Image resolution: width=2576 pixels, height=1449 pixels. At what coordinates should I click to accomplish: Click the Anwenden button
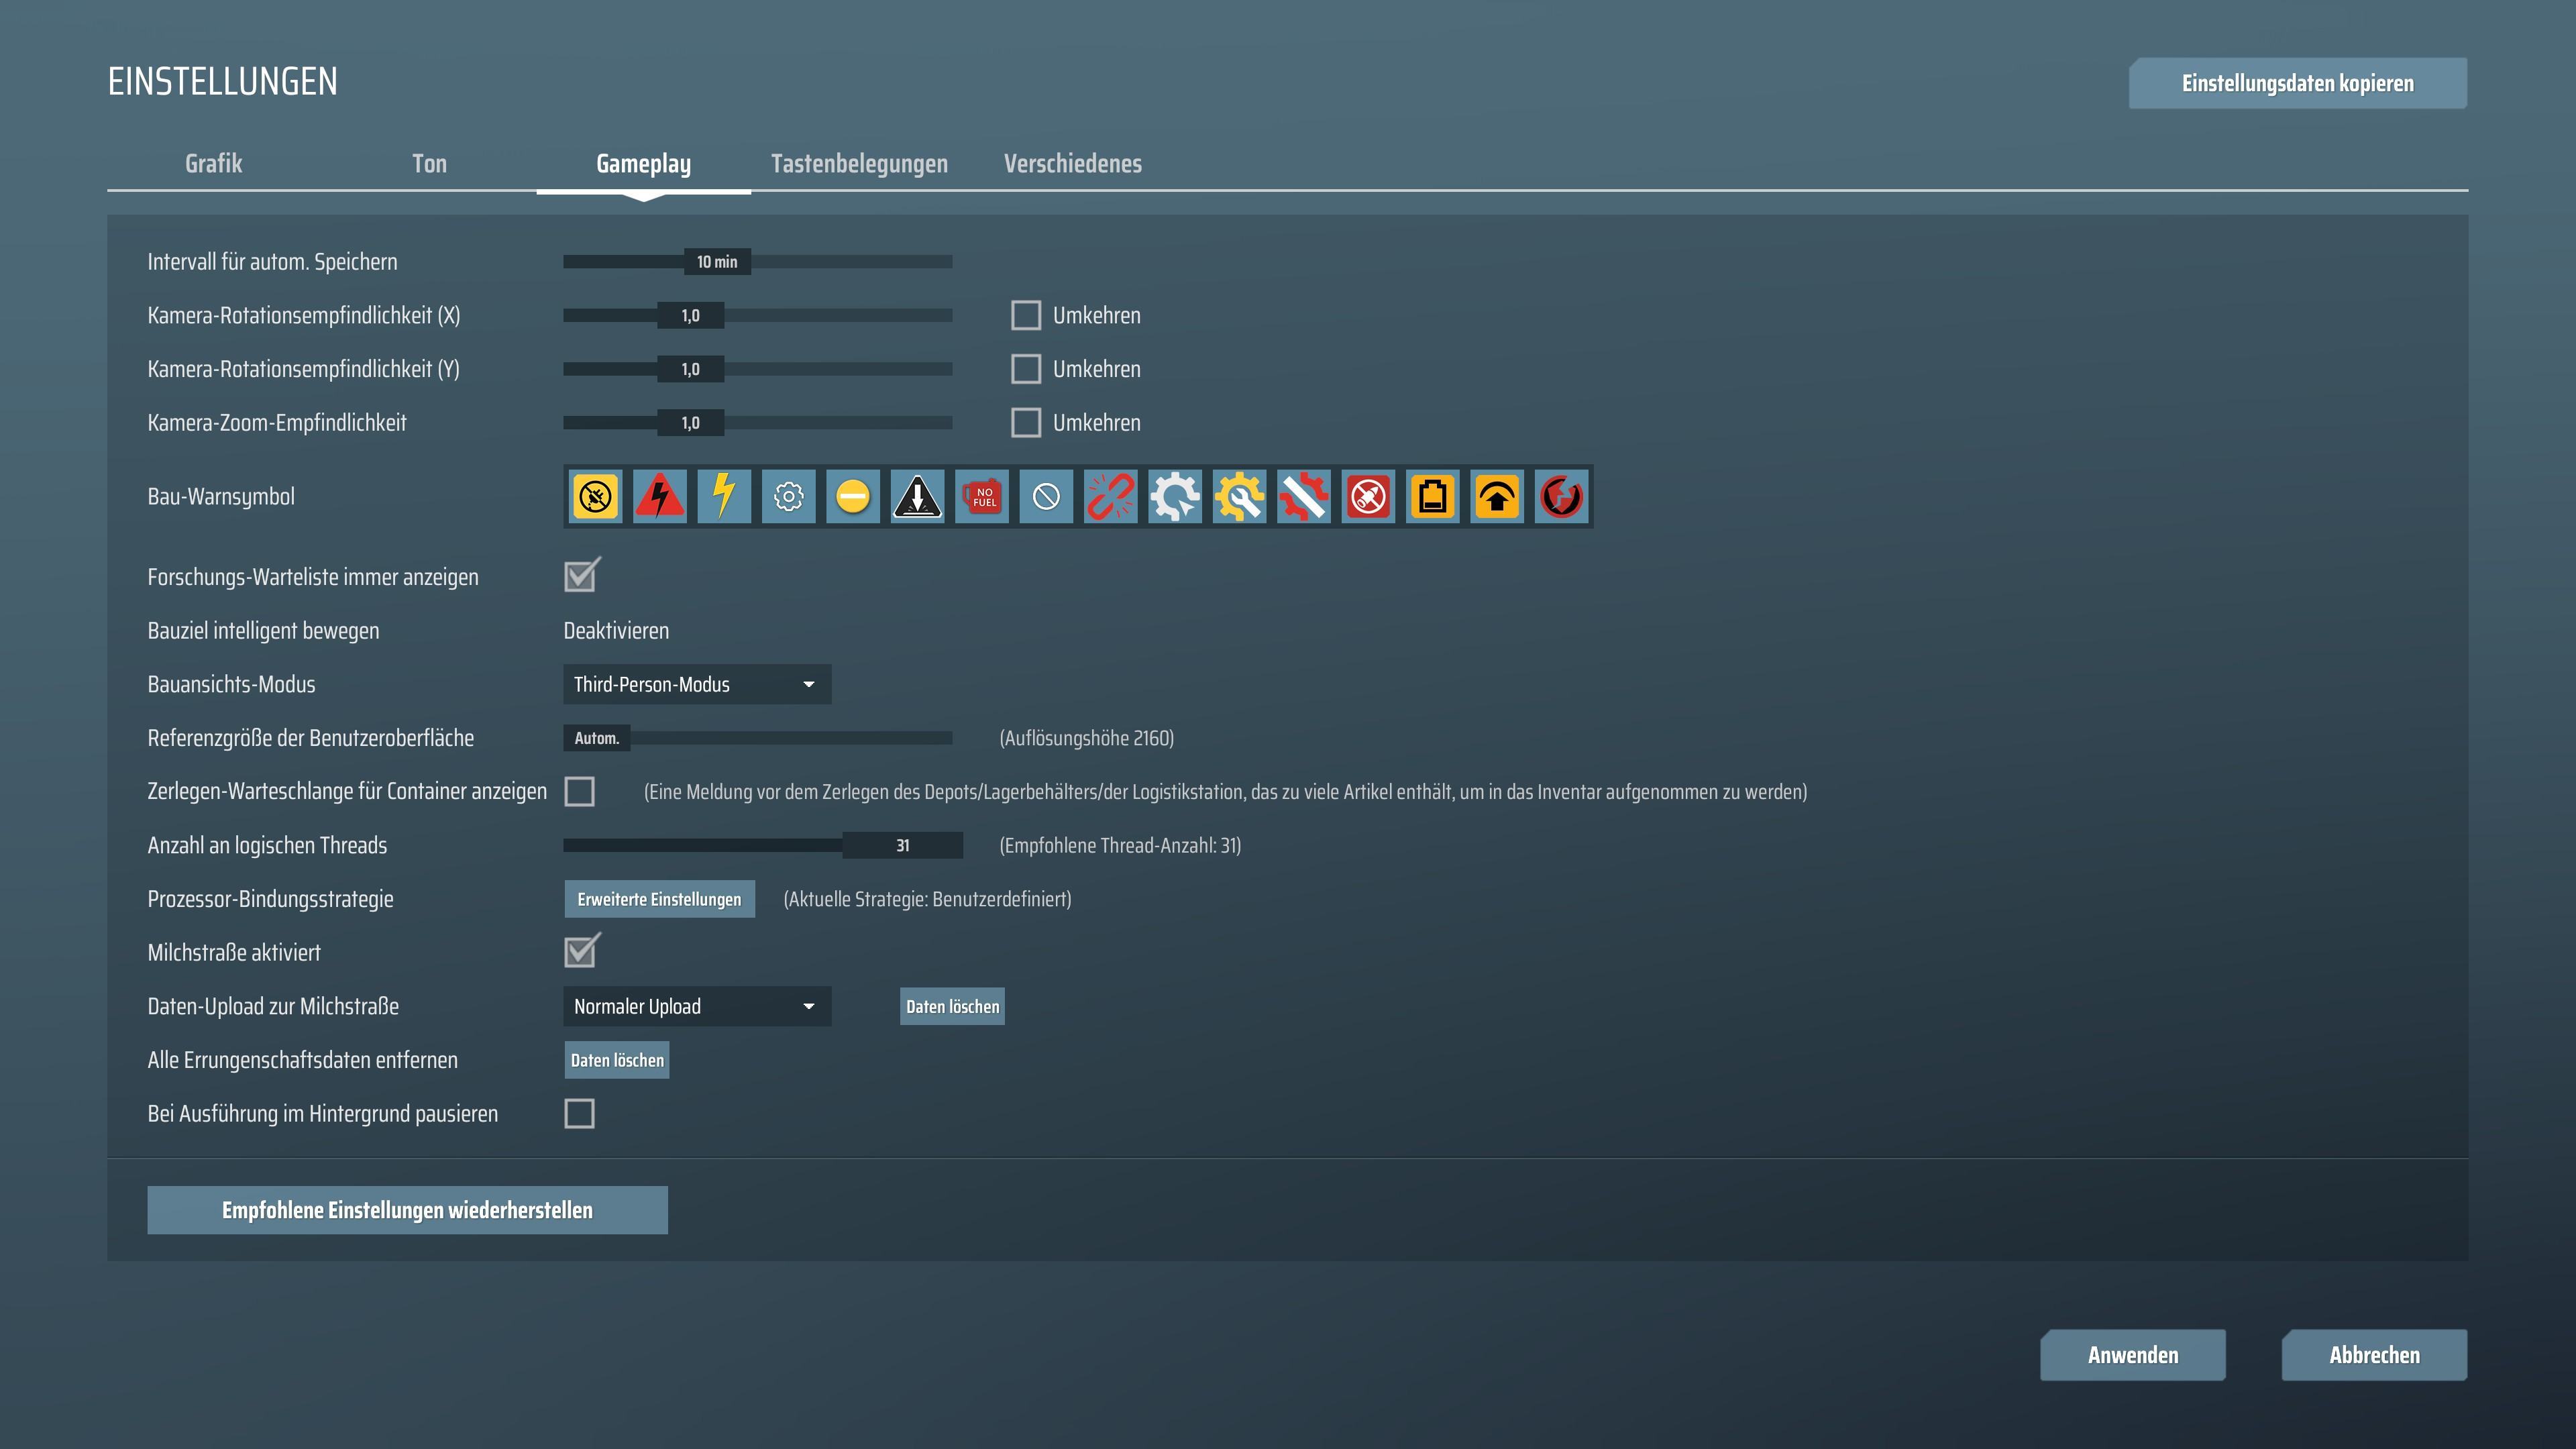coord(2132,1355)
